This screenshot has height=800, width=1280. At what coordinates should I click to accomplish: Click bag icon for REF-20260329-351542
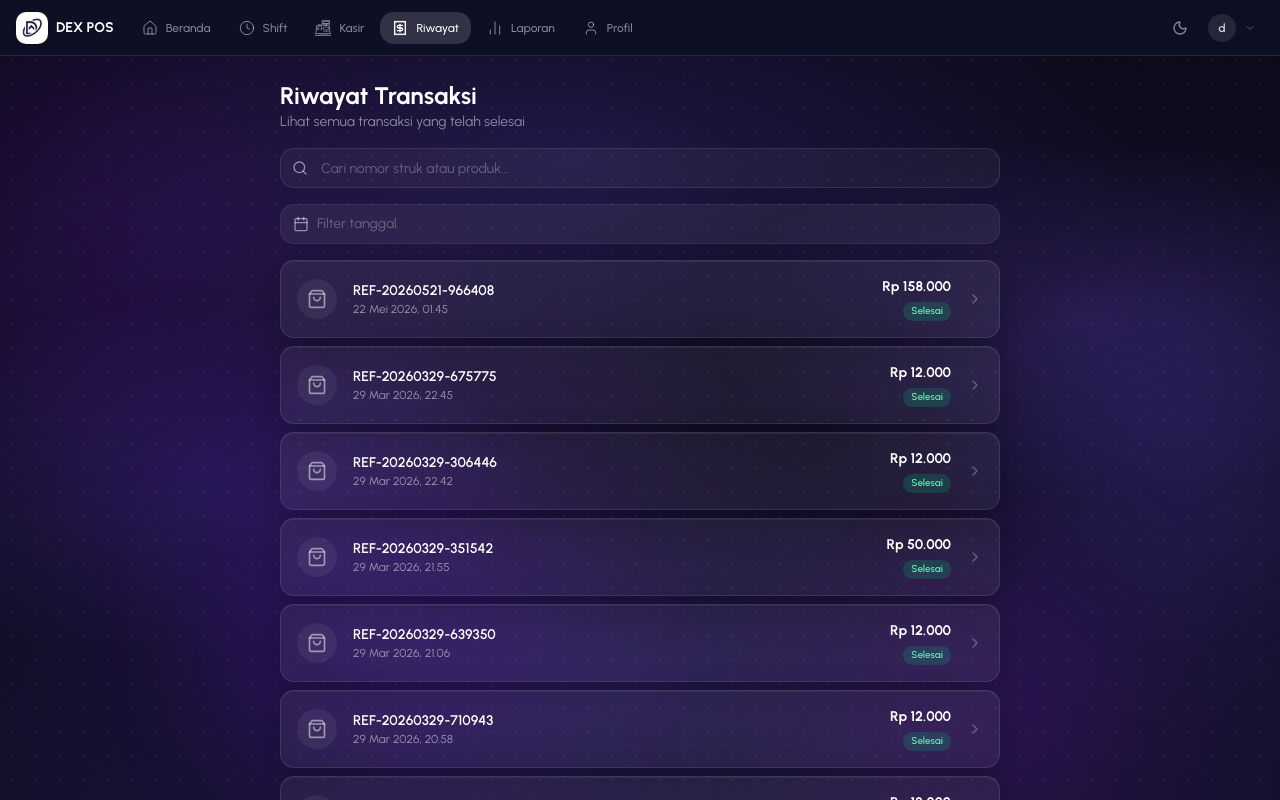[317, 557]
